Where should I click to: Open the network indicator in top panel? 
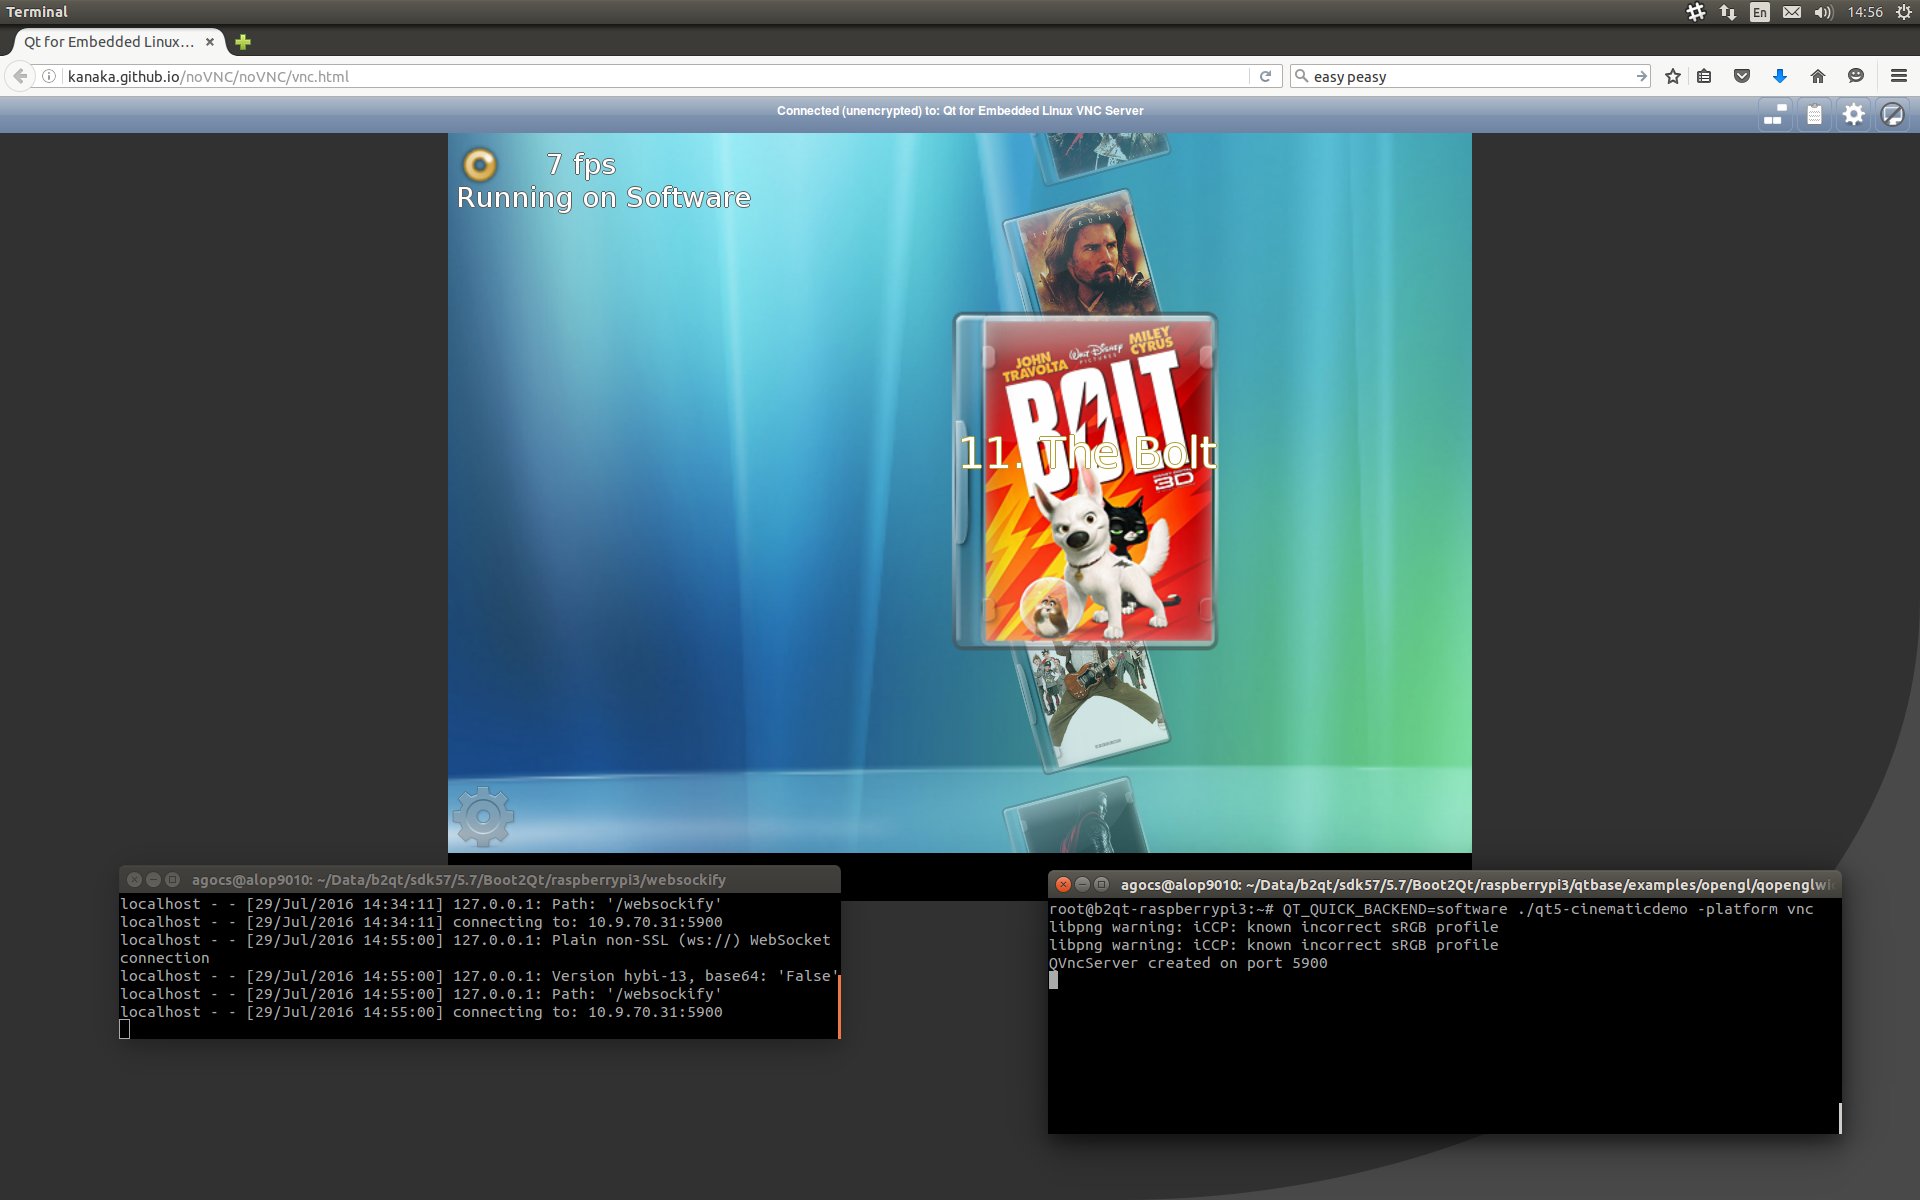coord(1728,12)
